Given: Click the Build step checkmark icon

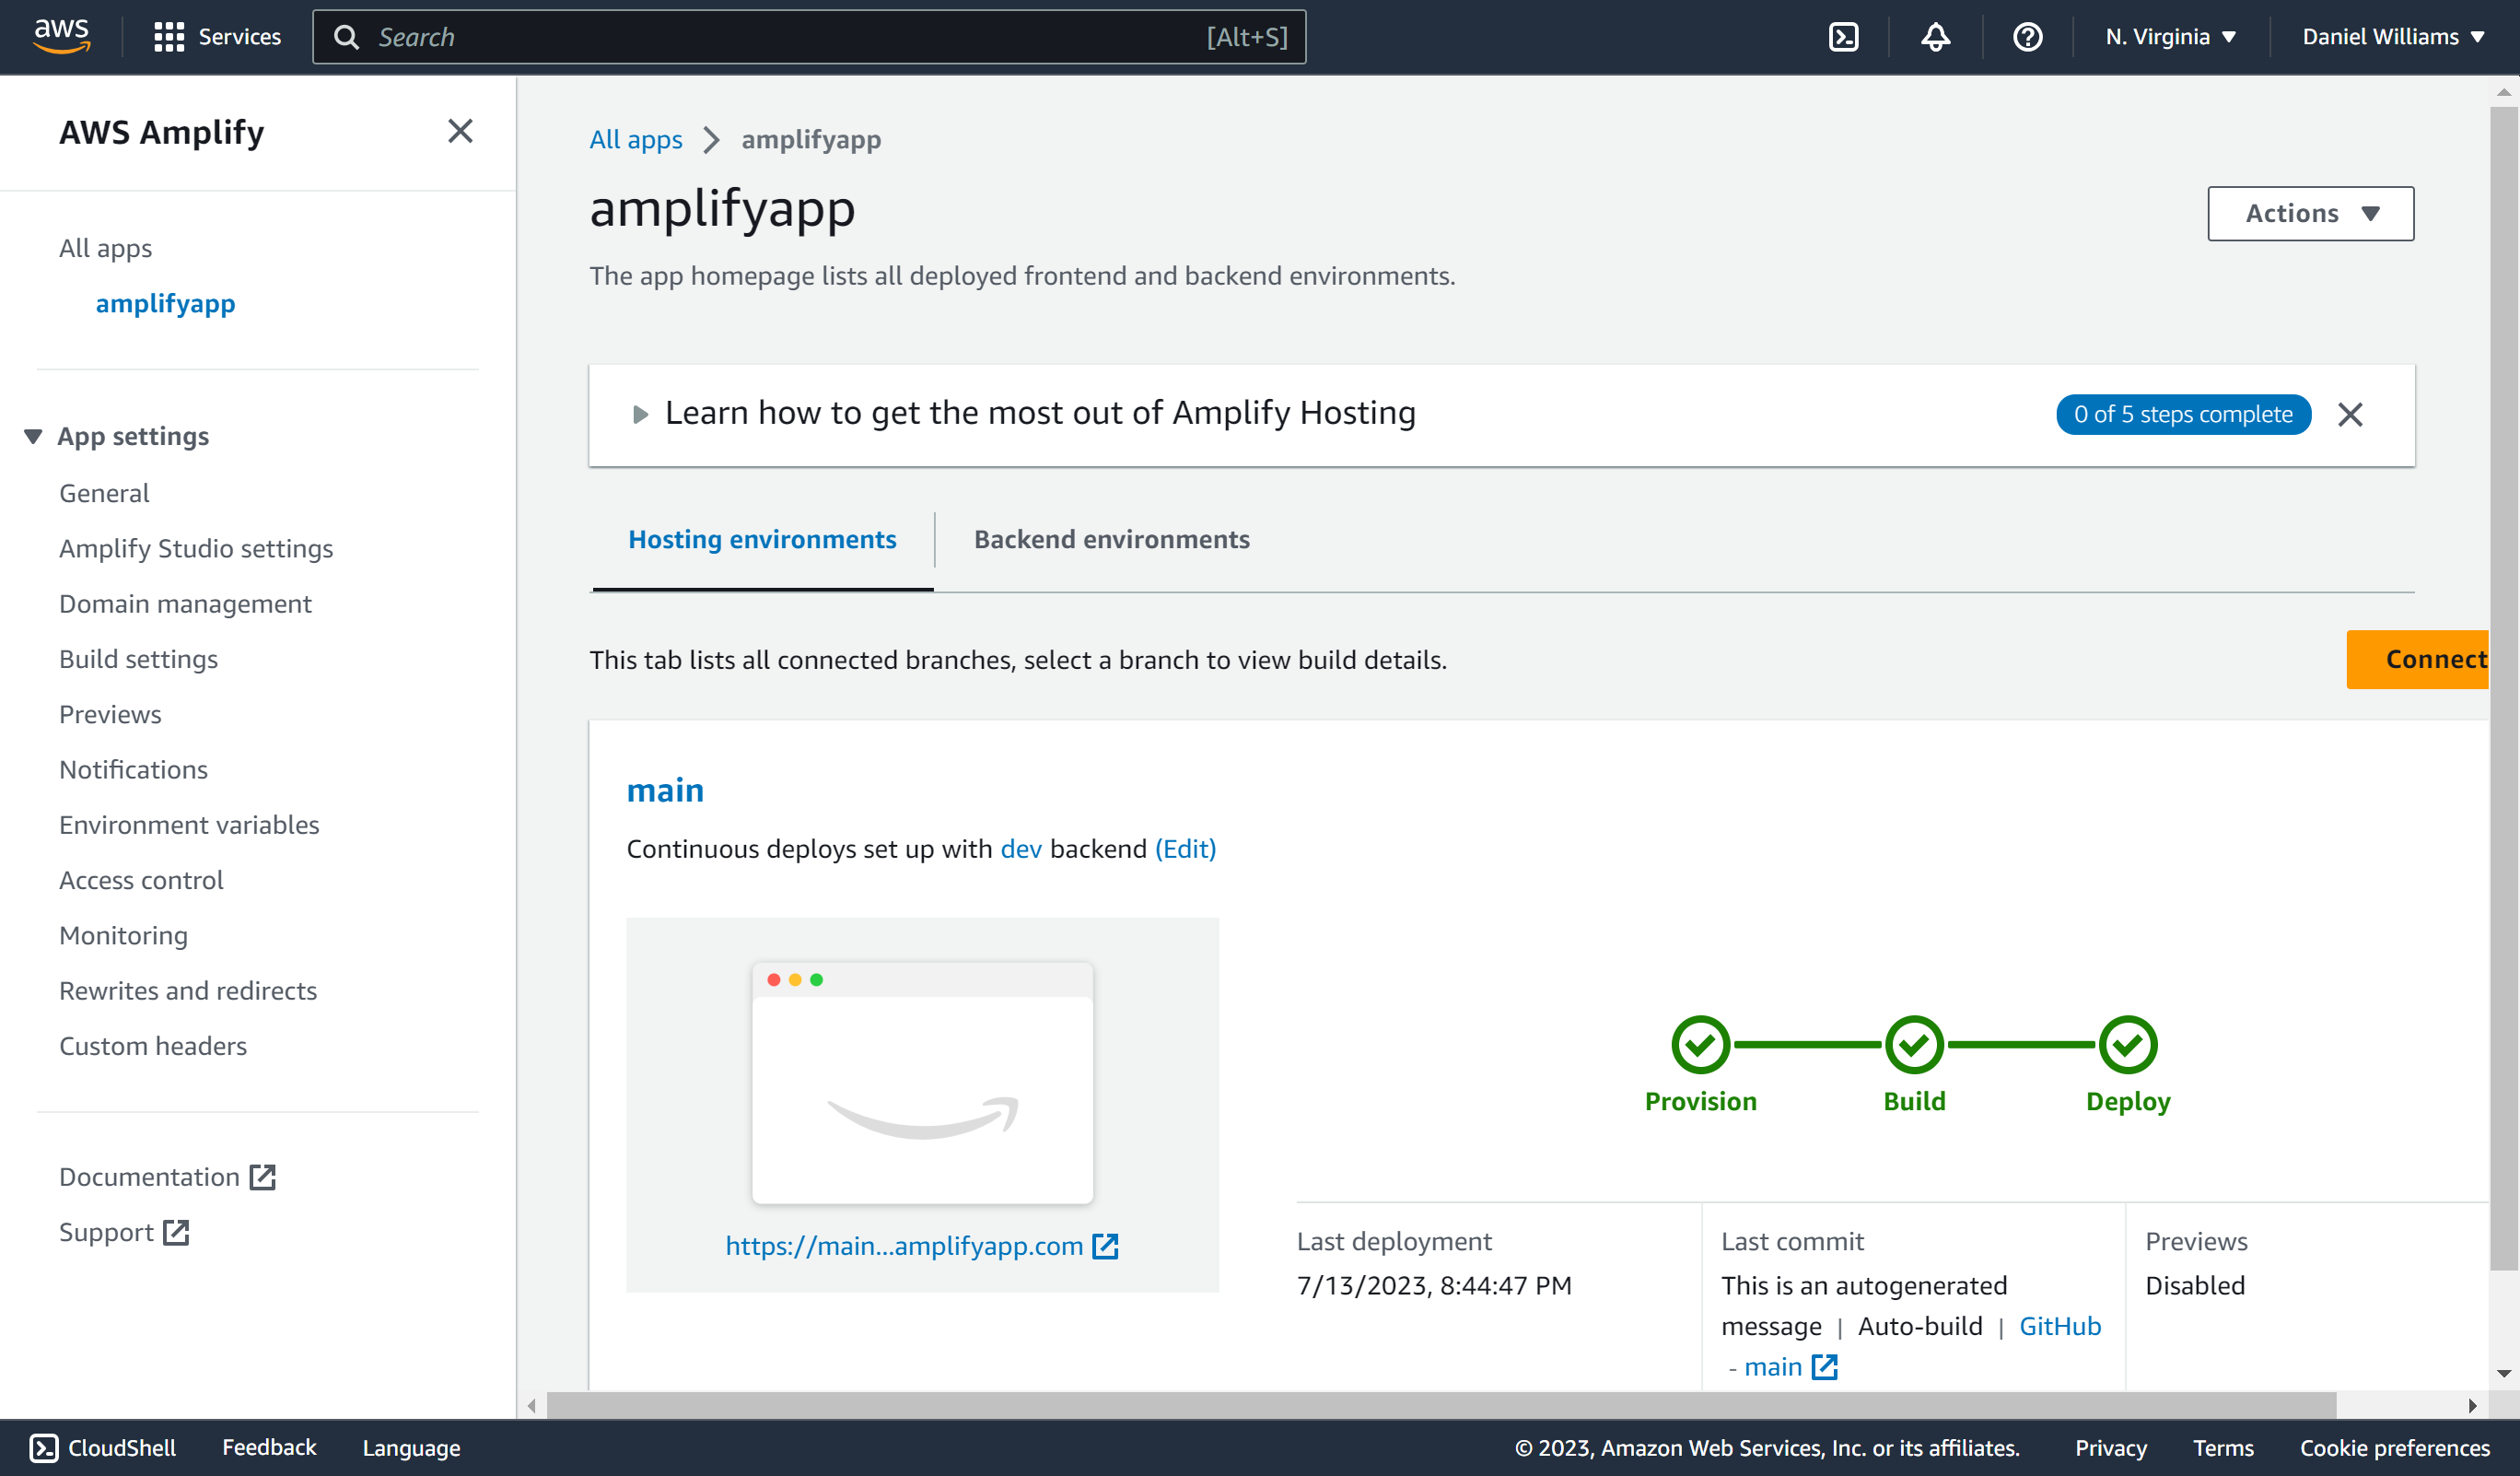Looking at the screenshot, I should pos(1914,1044).
